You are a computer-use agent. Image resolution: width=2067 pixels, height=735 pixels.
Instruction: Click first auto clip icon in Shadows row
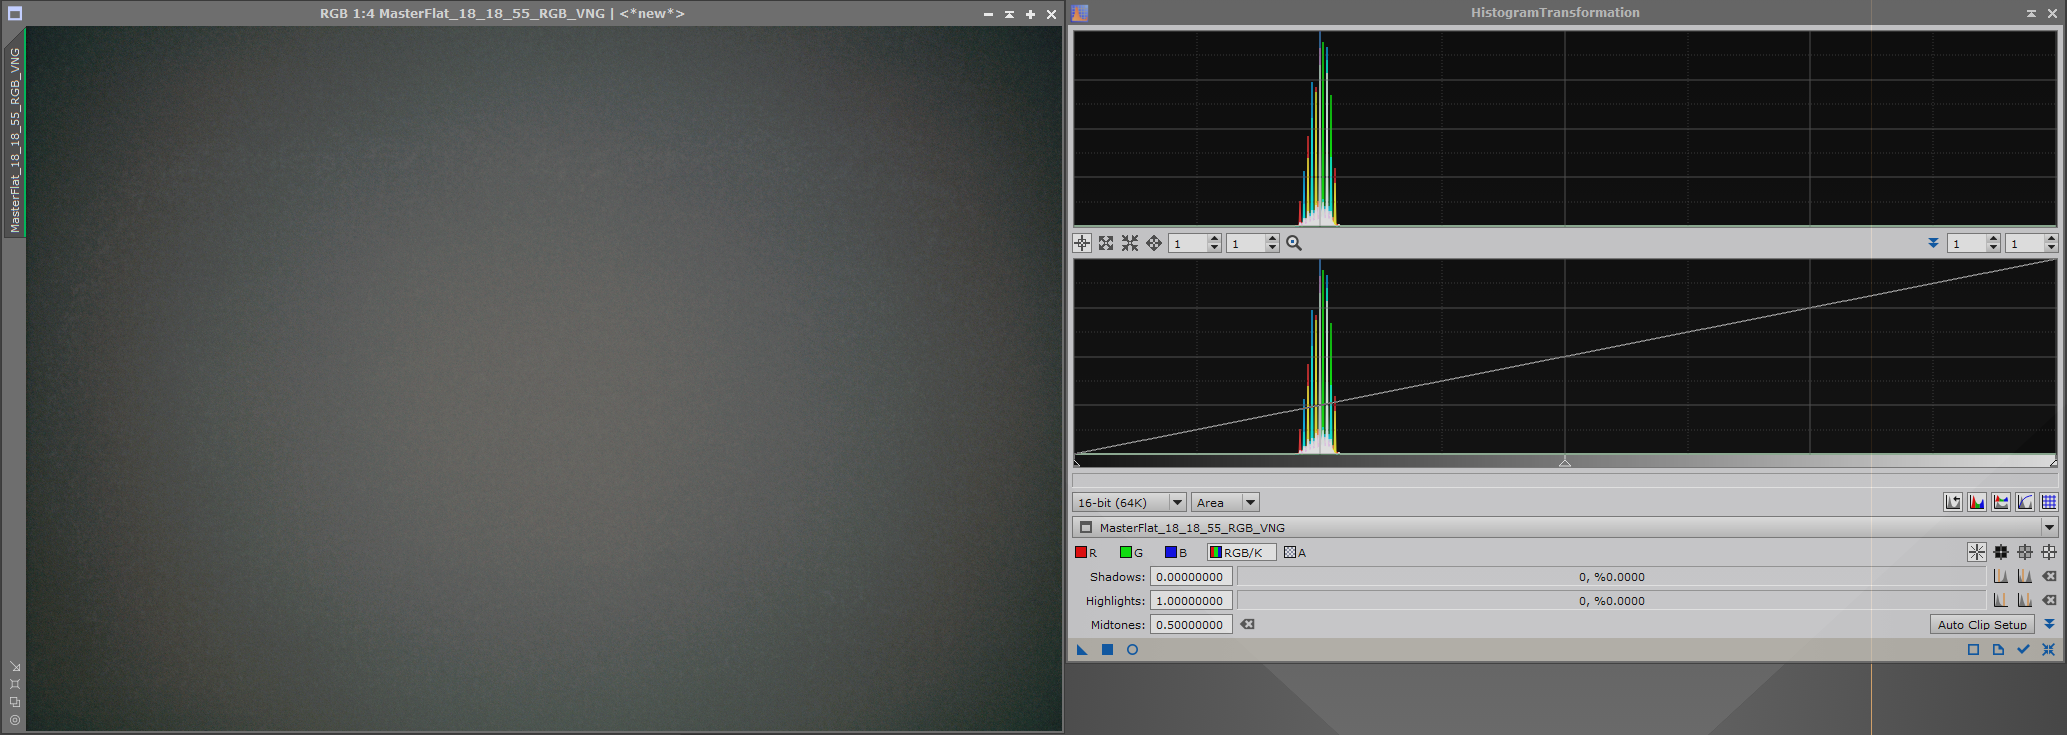tap(2001, 576)
